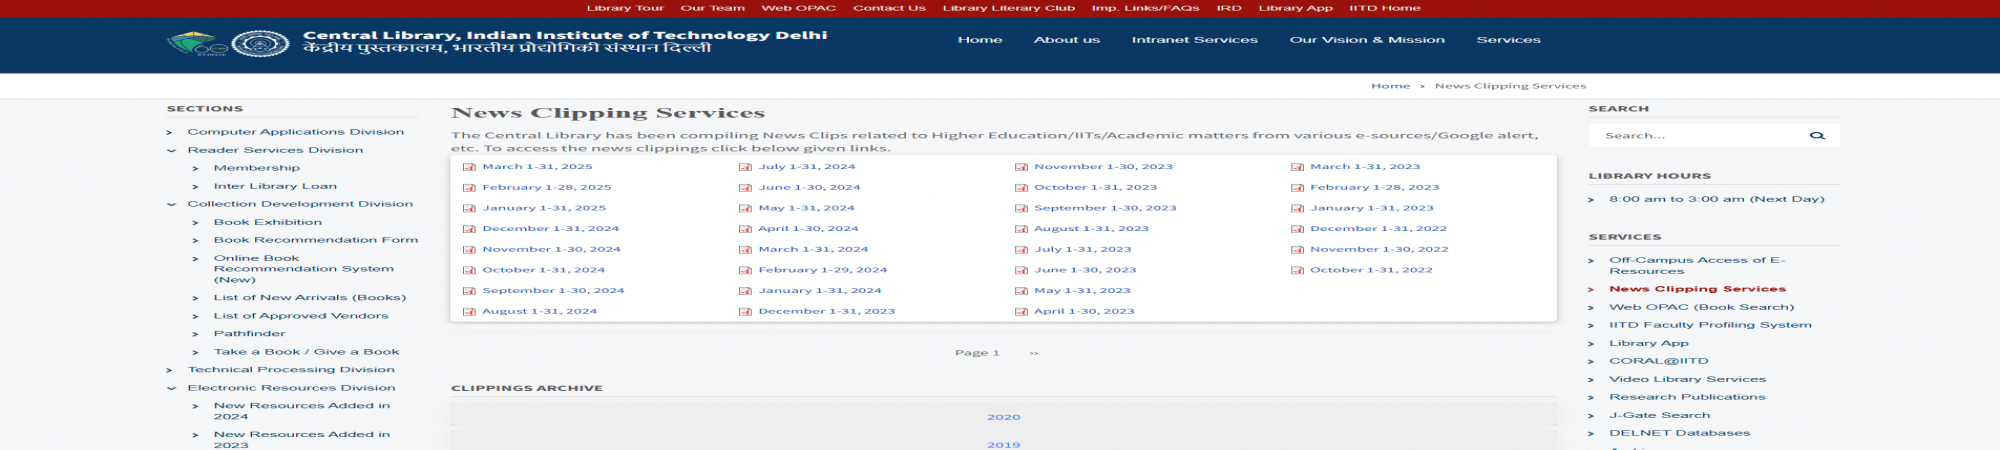Open December 1-31, 2022 news clippings
2000x450 pixels.
(1378, 229)
